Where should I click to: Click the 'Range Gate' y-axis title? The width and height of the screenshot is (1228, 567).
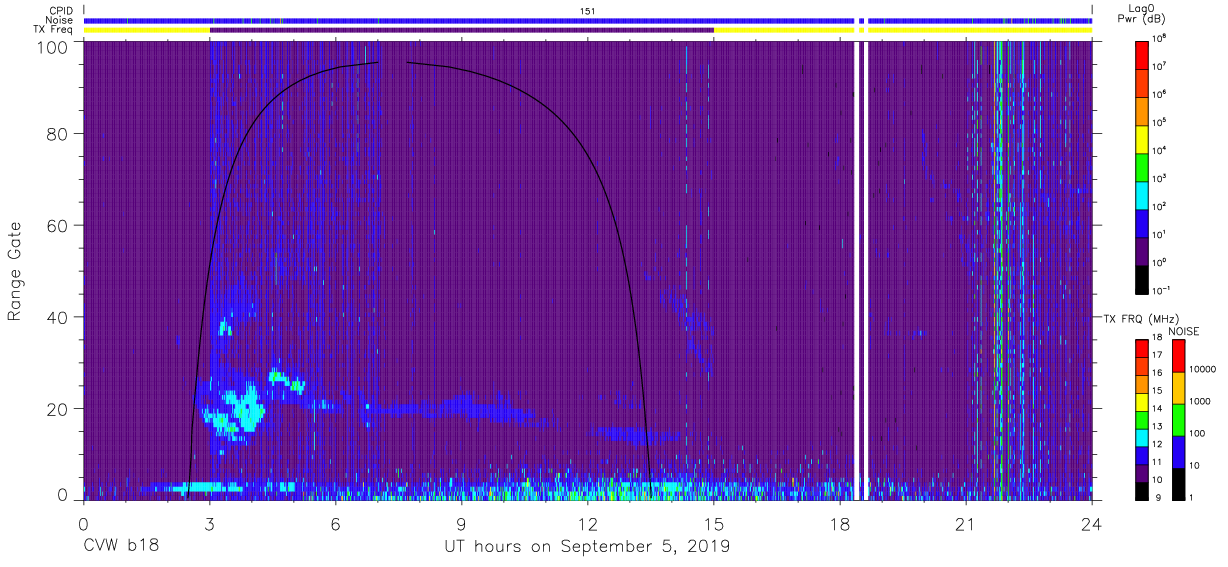point(15,272)
